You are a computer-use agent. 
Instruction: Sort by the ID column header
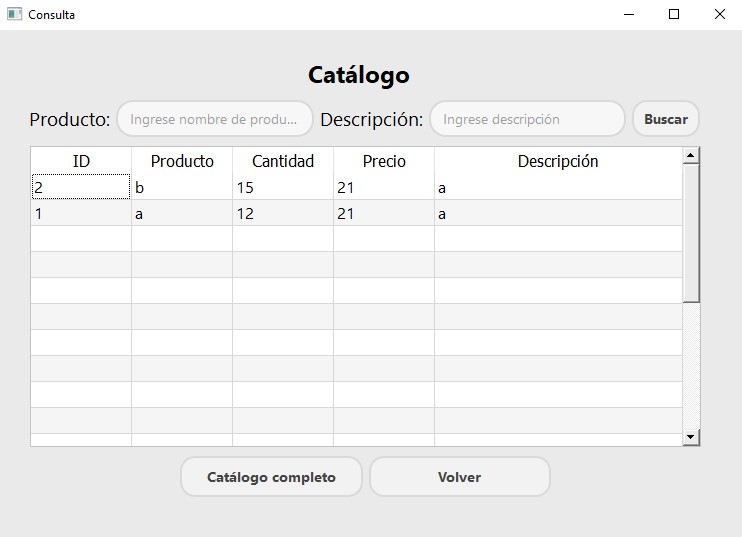pyautogui.click(x=81, y=161)
